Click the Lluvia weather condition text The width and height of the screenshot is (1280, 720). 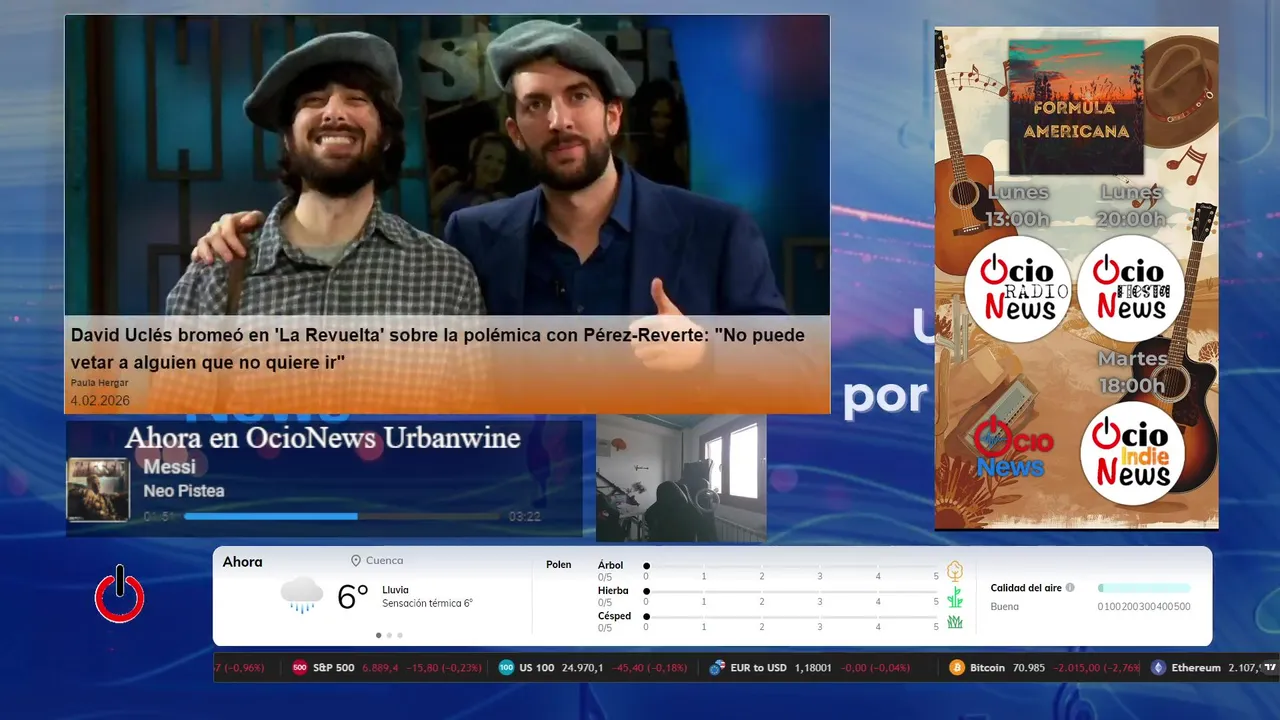click(x=395, y=590)
